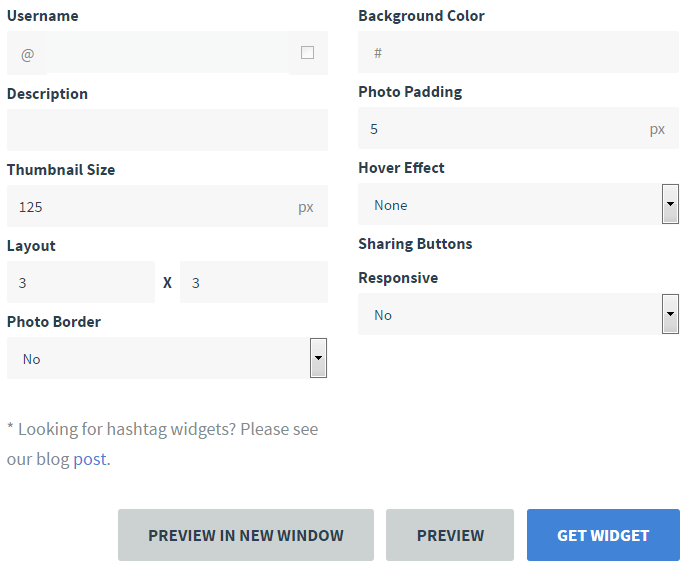Tick the checkbox beside the Username field

pyautogui.click(x=307, y=53)
